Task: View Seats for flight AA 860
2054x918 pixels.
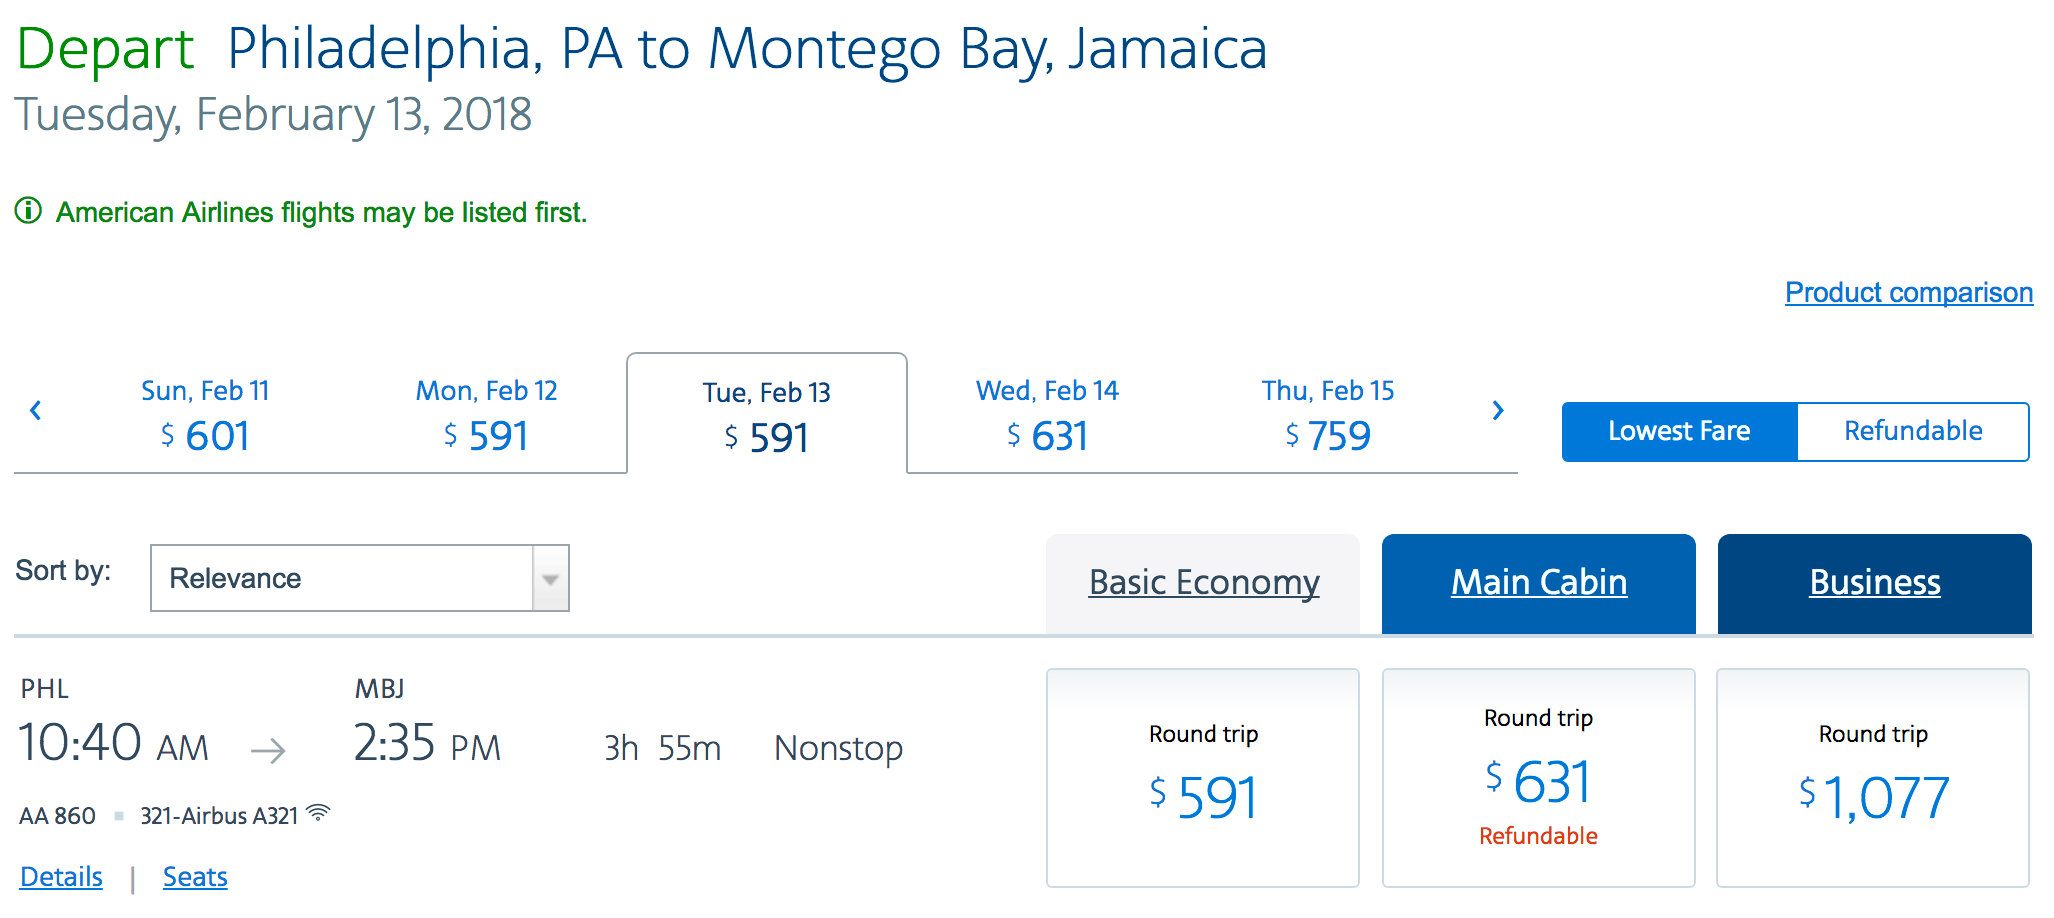Action: point(195,877)
